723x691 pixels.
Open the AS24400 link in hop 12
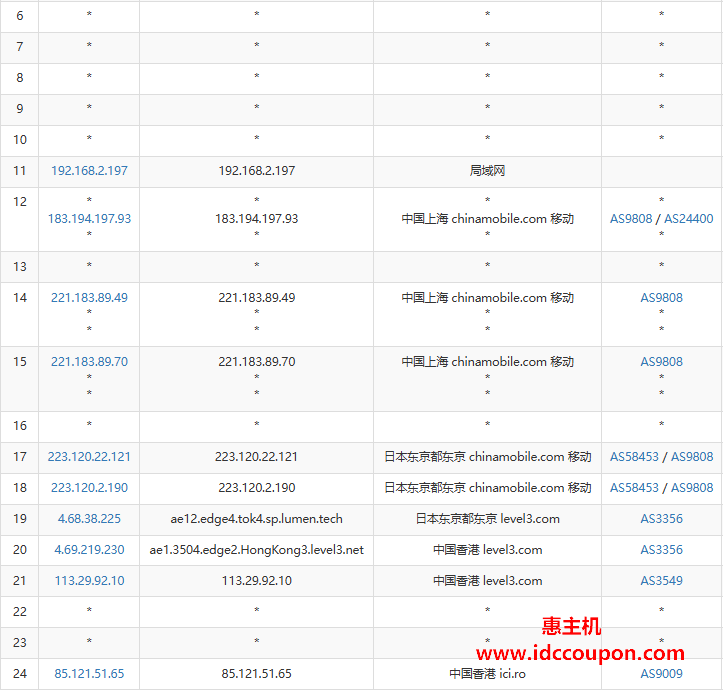(x=689, y=218)
